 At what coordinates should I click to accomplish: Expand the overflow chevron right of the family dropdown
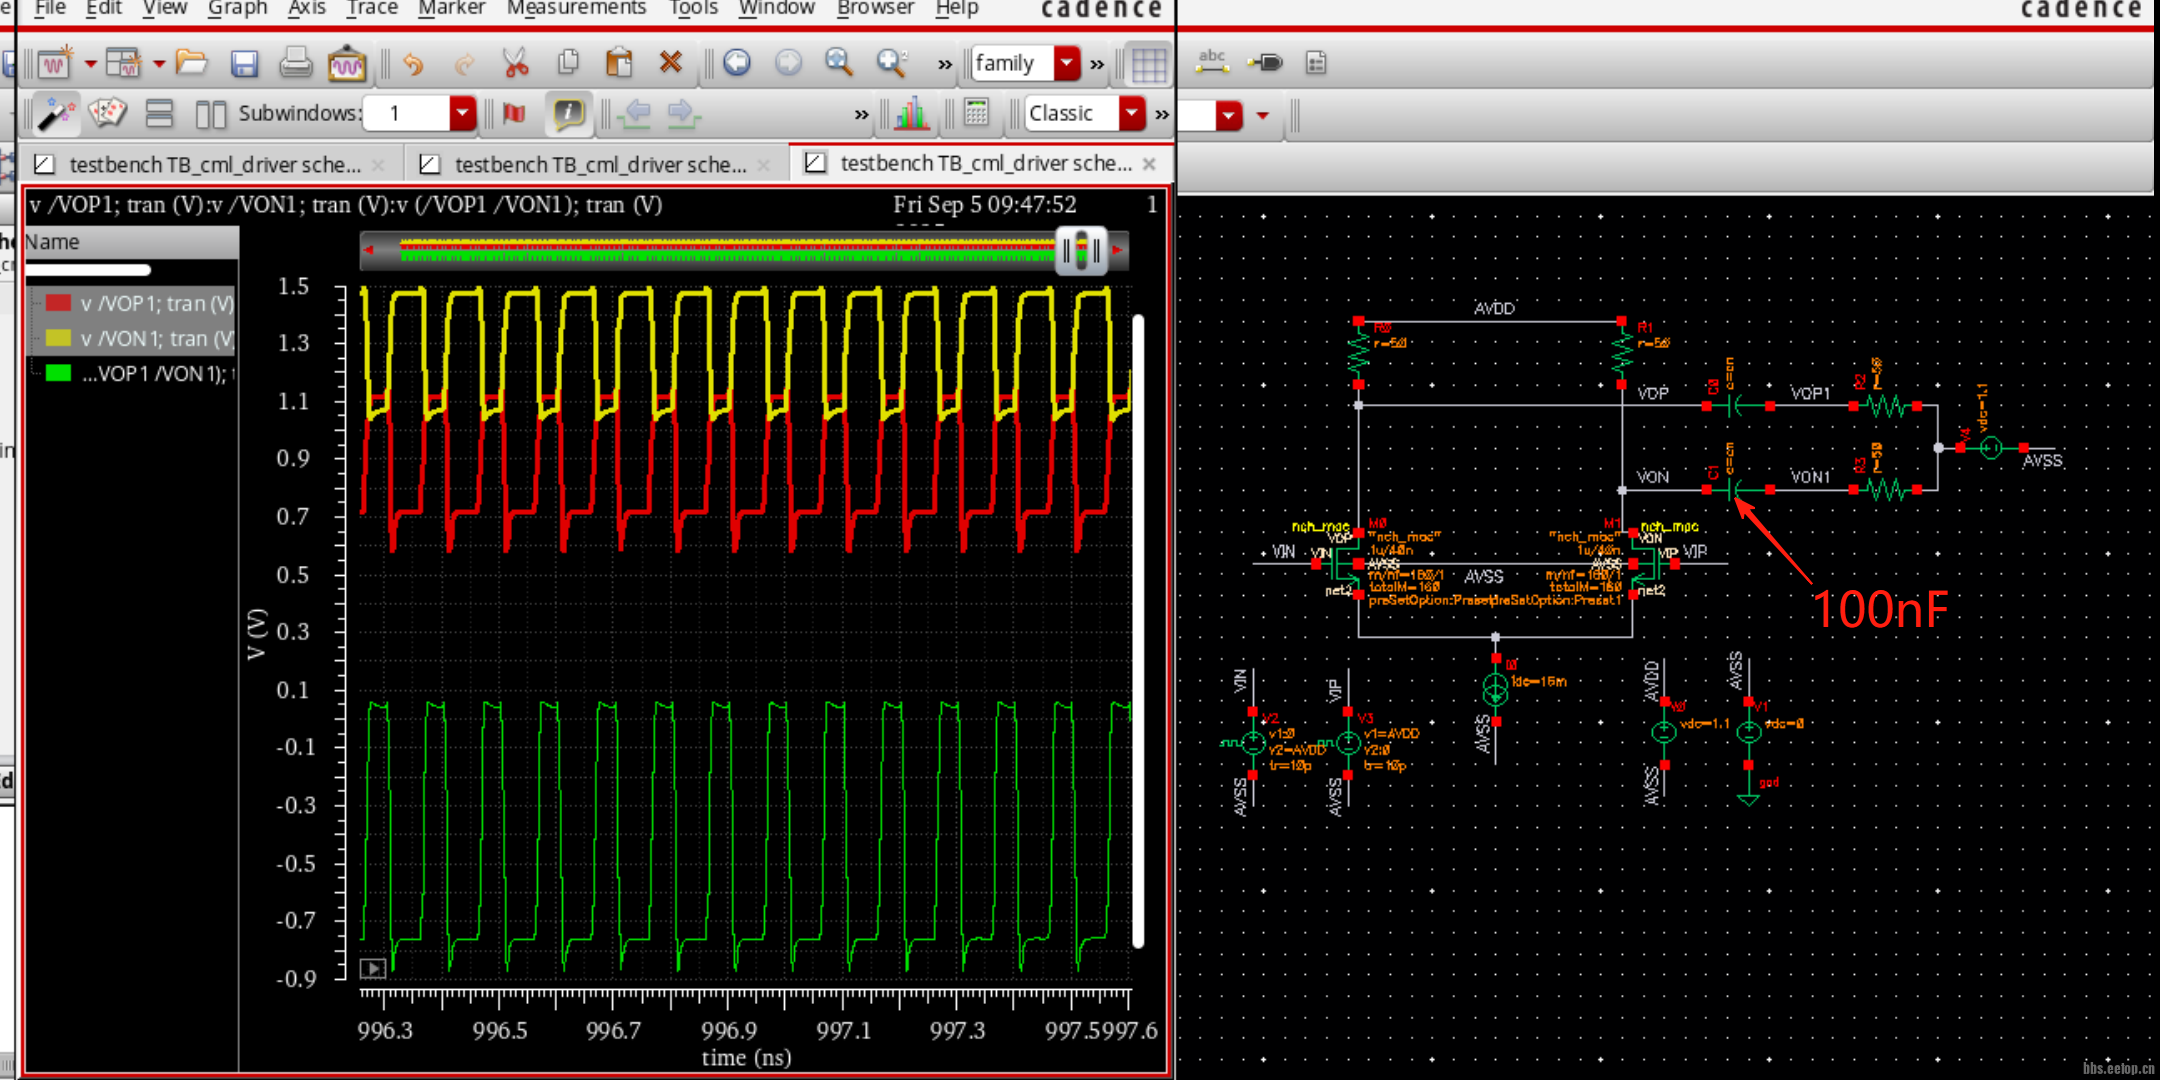pos(1097,65)
